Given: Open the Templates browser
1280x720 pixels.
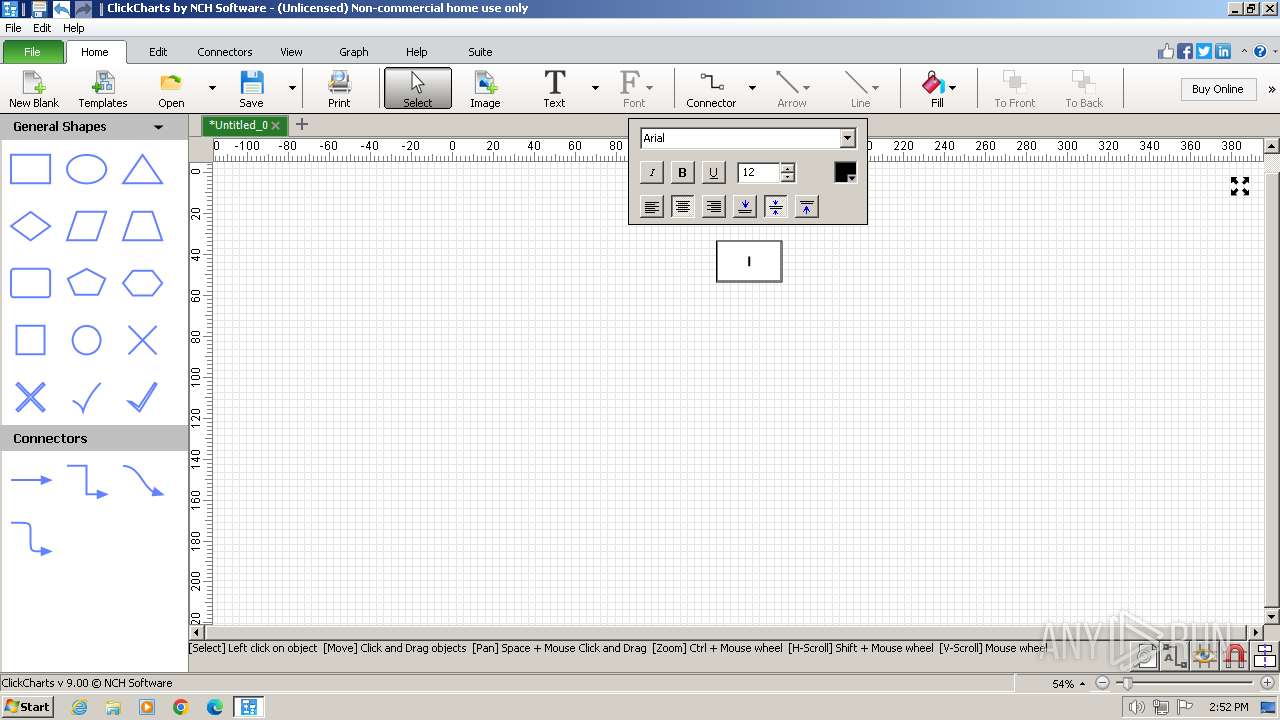Looking at the screenshot, I should pyautogui.click(x=103, y=89).
